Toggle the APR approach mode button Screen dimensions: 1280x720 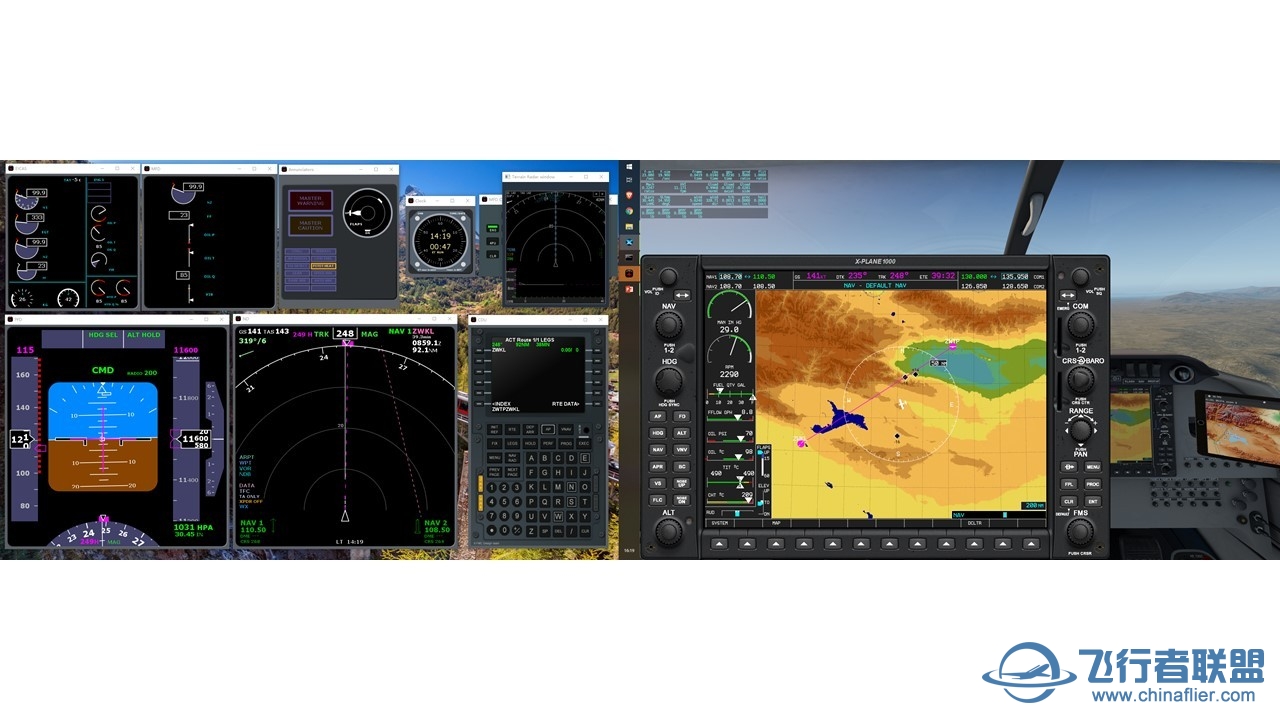[657, 466]
